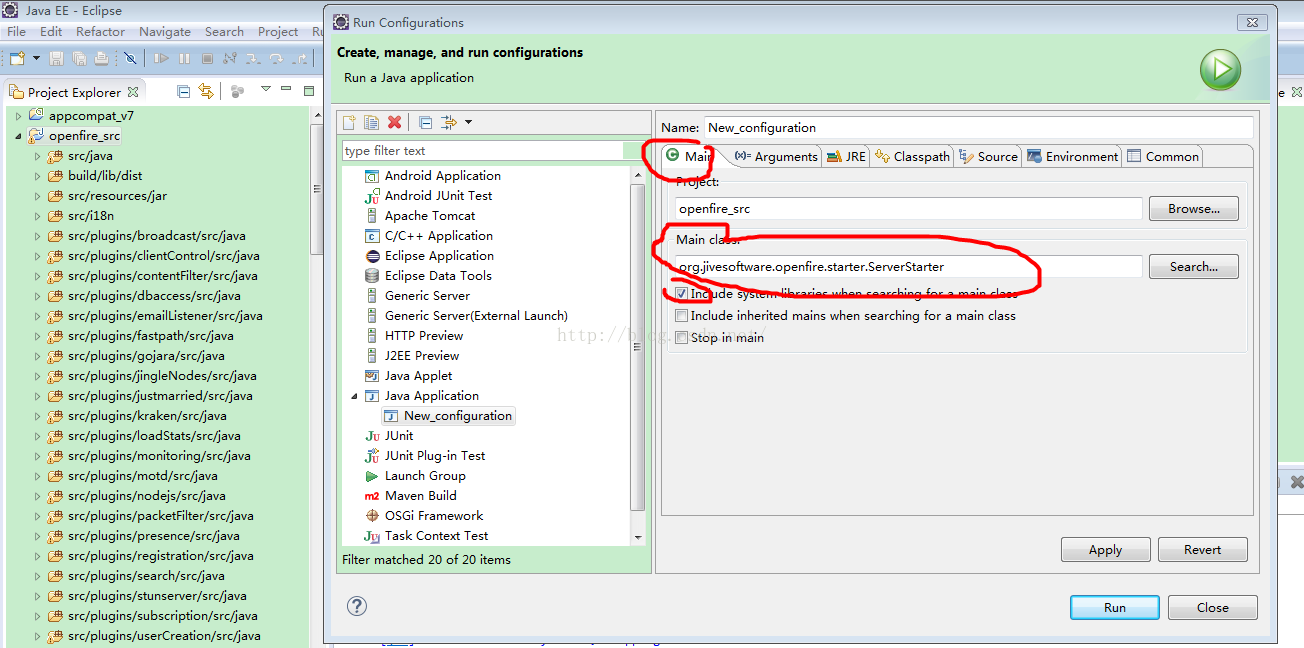Click the Step Into debug icon
Screen dimensions: 1304x648
click(253, 60)
